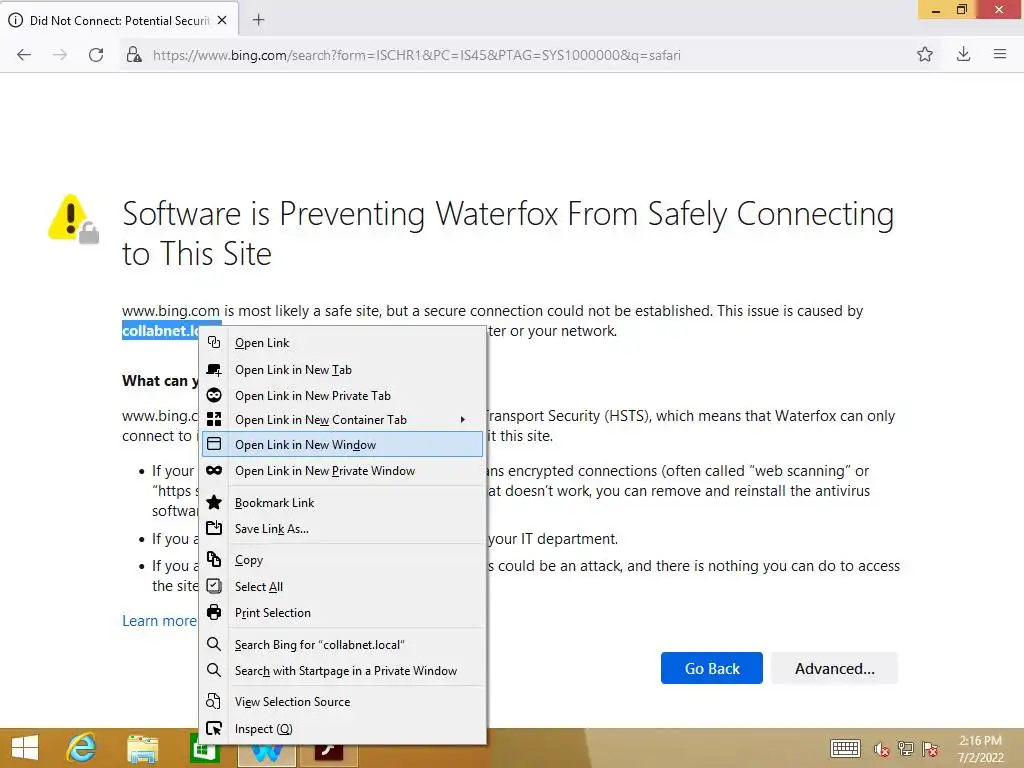The image size is (1024, 768).
Task: Choose Open Link in New Private Window
Action: click(x=343, y=471)
